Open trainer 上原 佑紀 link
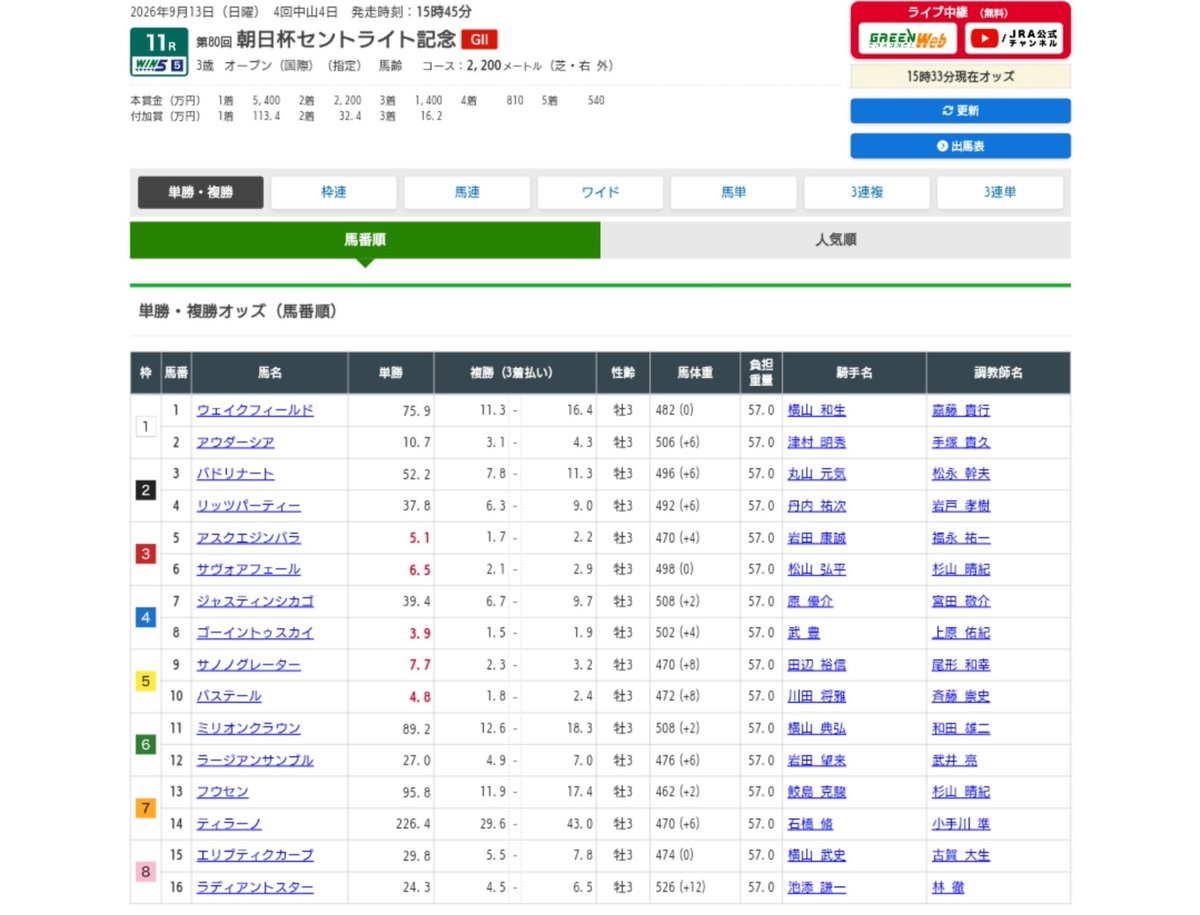 click(x=961, y=633)
